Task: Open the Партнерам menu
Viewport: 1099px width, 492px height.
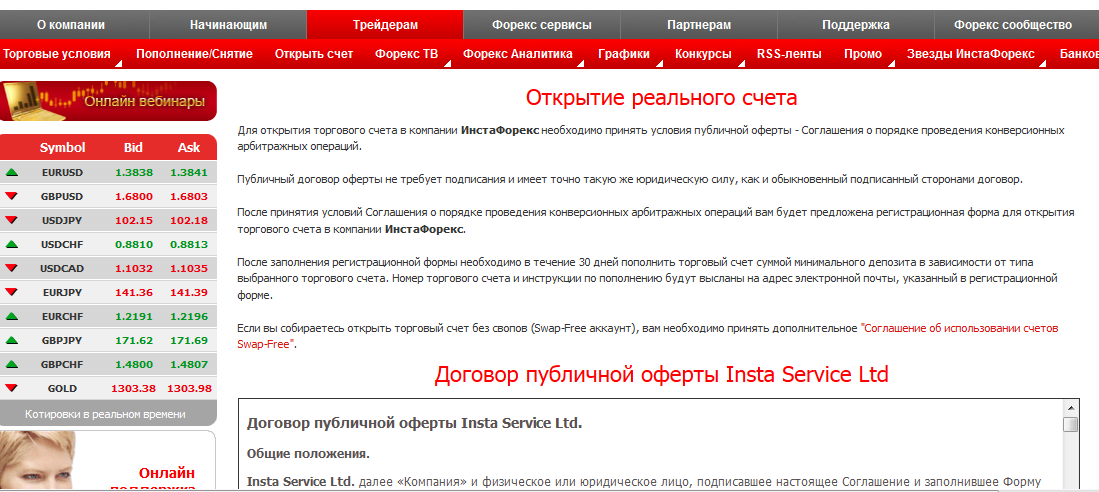Action: [x=699, y=25]
